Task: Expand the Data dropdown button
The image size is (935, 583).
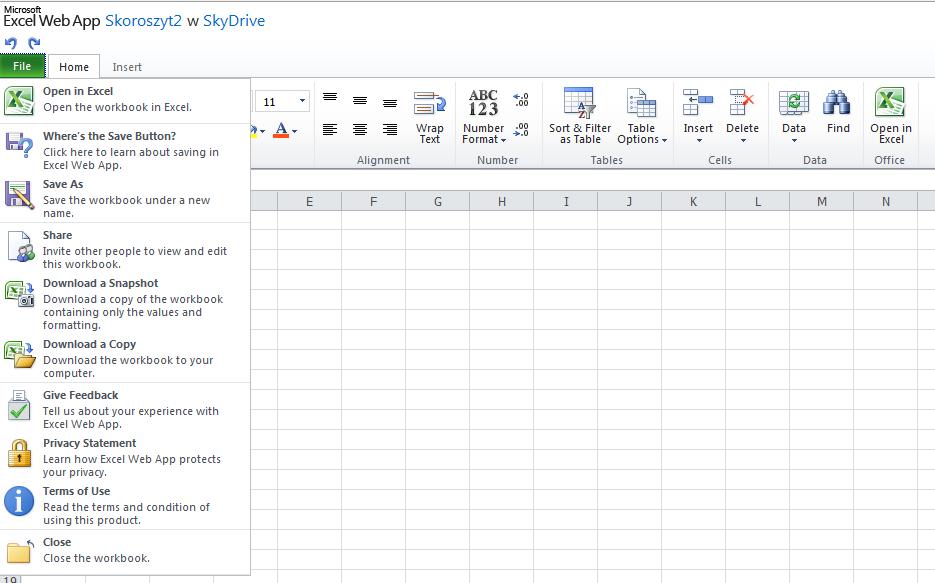Action: (x=794, y=117)
